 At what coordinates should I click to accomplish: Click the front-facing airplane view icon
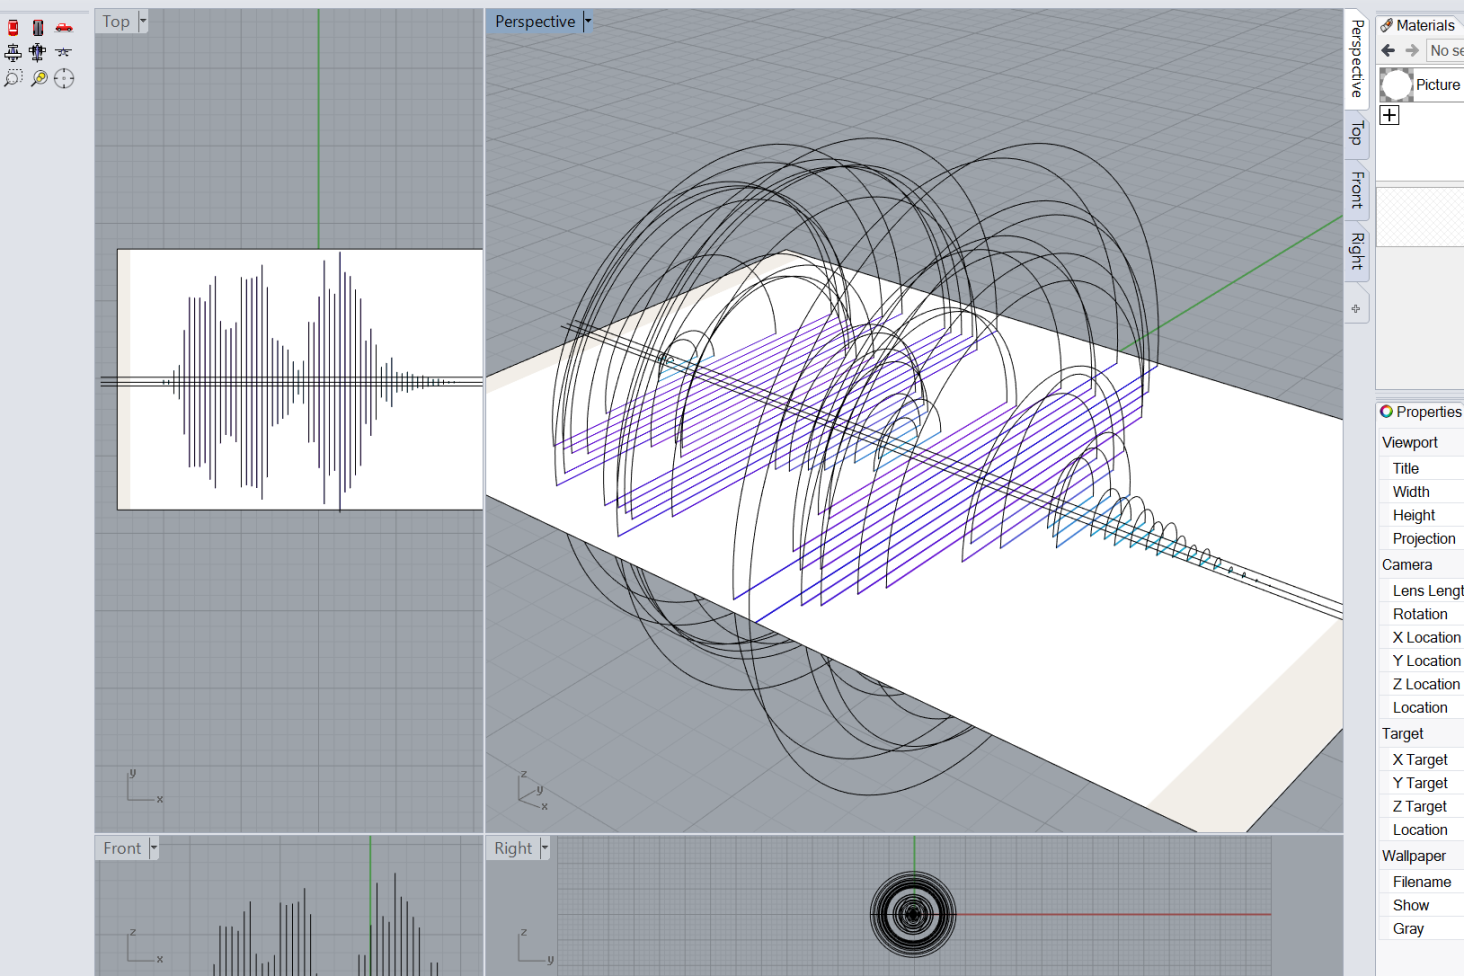pos(64,53)
